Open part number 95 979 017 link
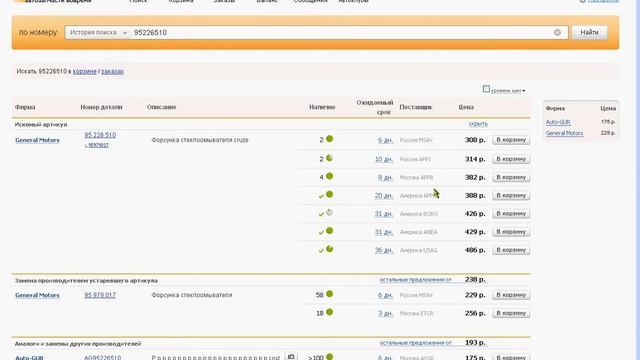 [100, 295]
